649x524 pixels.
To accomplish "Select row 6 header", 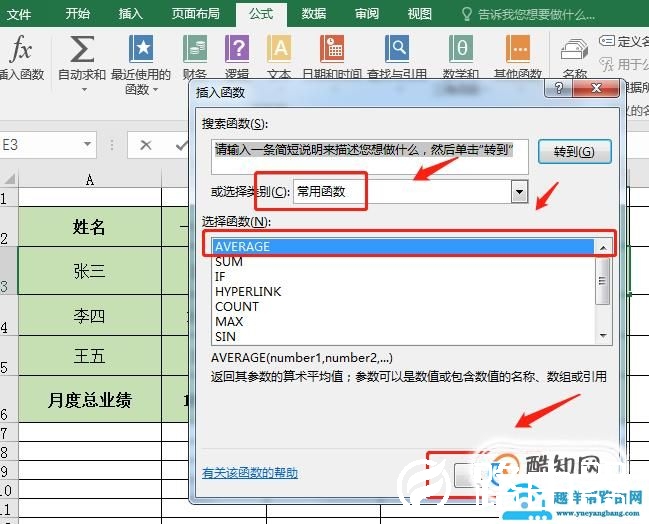I will point(8,399).
